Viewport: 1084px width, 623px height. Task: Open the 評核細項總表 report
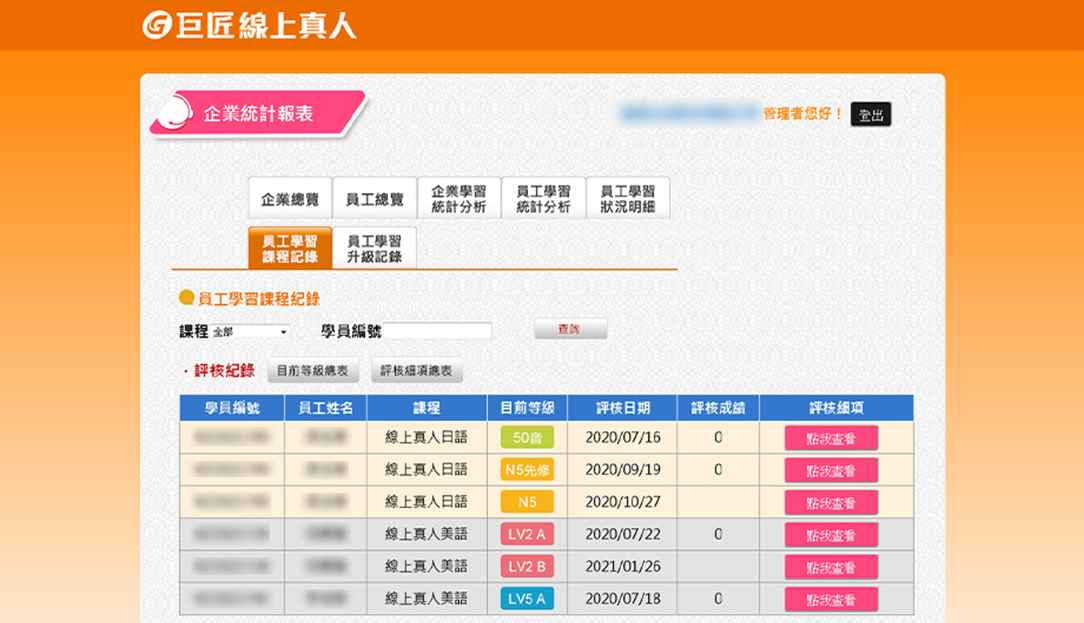pos(416,371)
